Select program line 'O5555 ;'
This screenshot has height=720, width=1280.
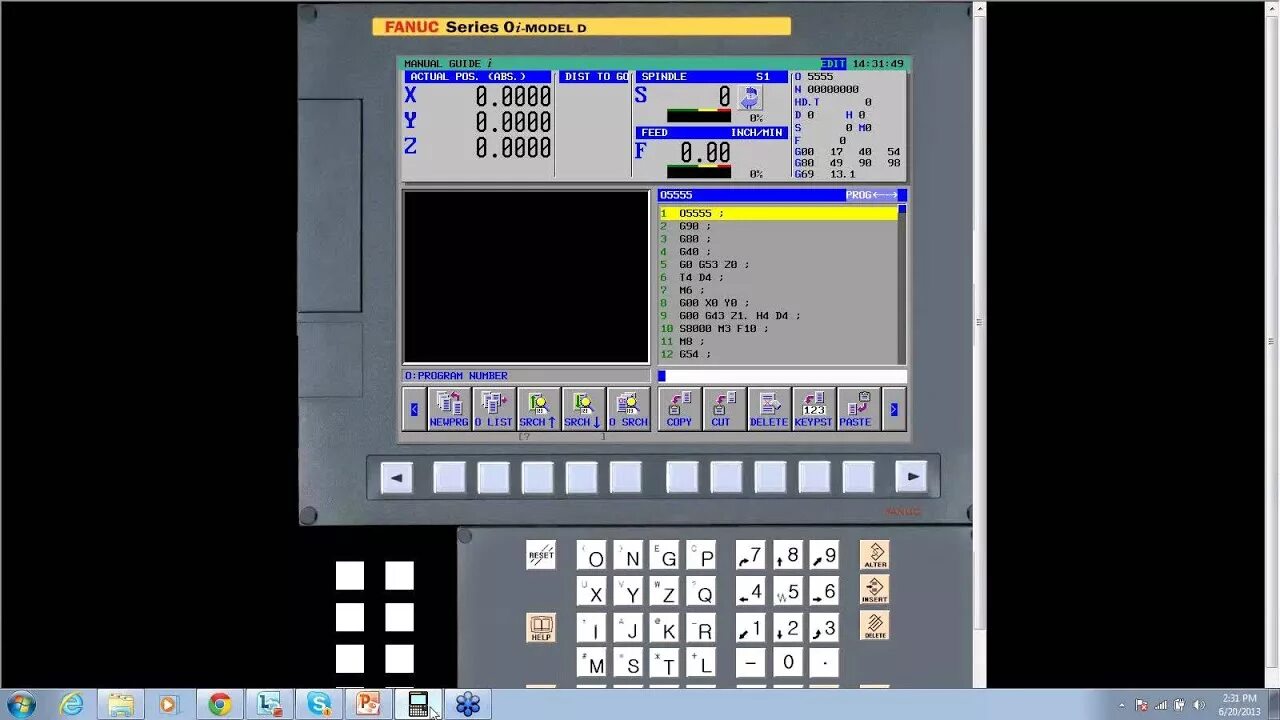tap(778, 213)
